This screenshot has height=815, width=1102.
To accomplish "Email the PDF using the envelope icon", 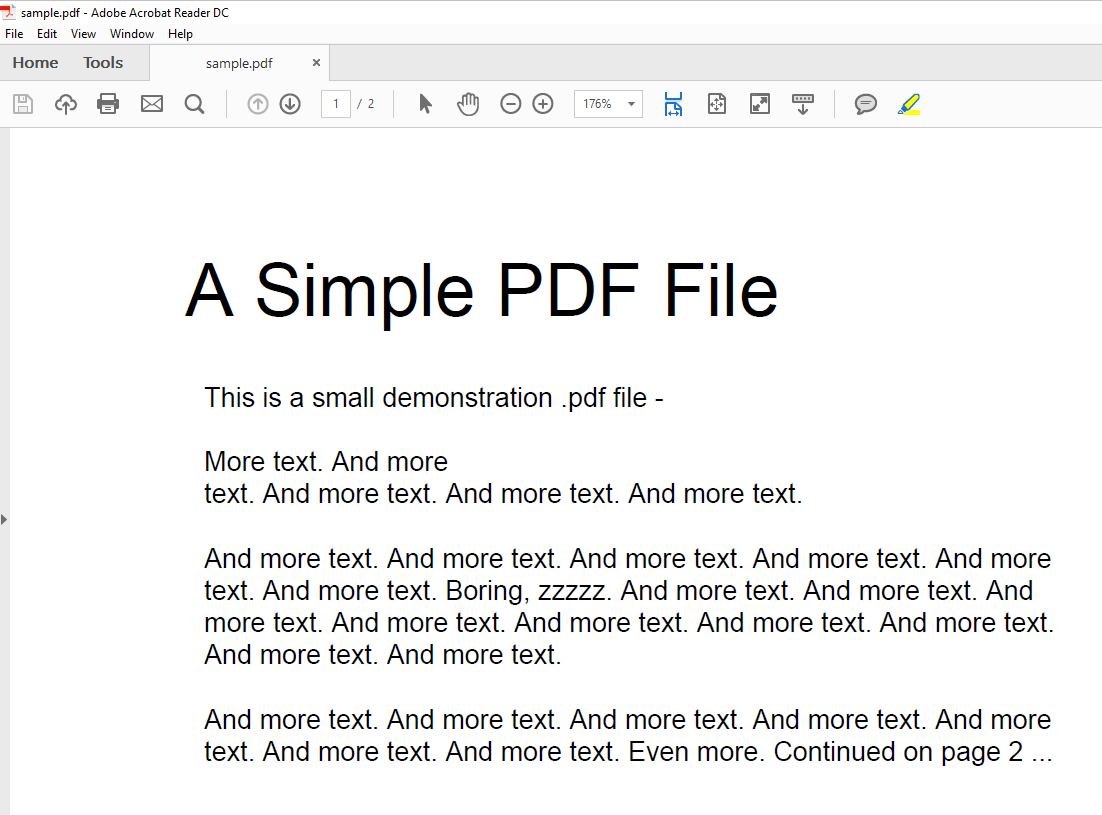I will point(151,103).
